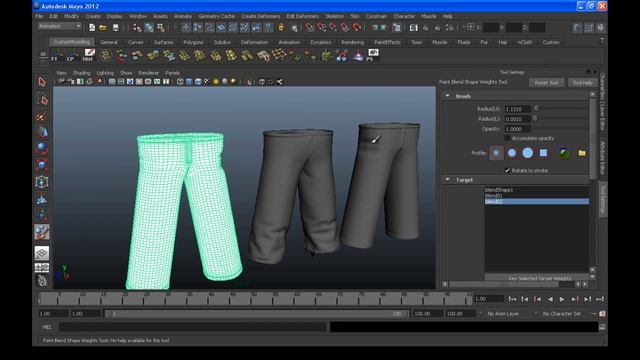Select the last-used image brush profile

tap(564, 153)
